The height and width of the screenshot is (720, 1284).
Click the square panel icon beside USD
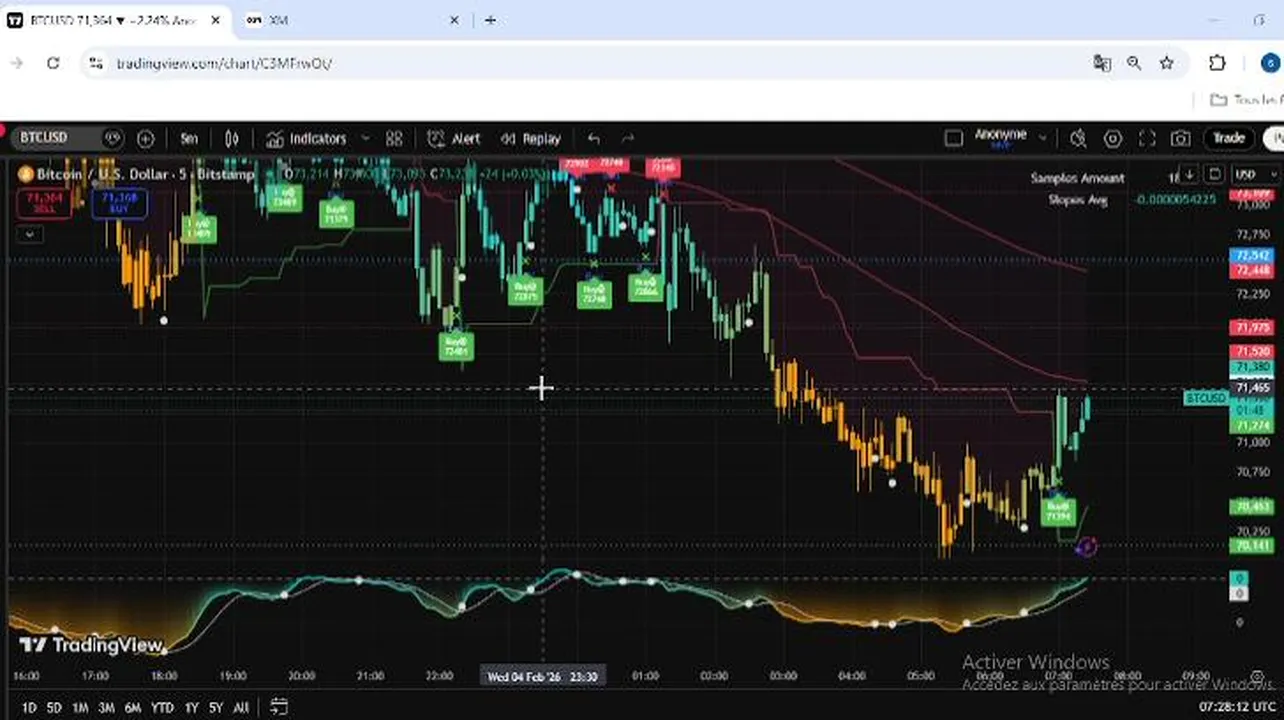point(1214,174)
